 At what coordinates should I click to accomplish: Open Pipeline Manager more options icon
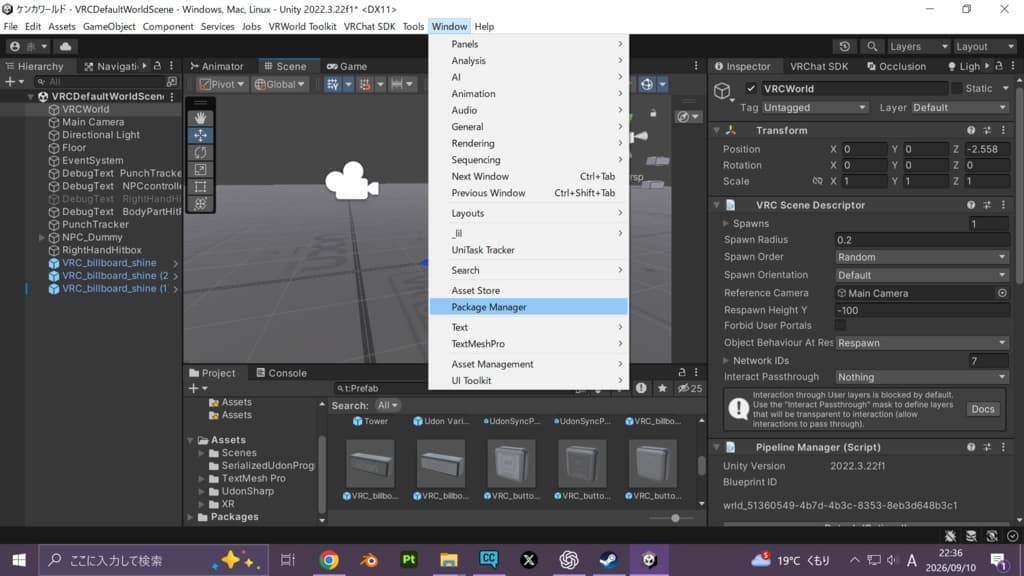point(1004,447)
